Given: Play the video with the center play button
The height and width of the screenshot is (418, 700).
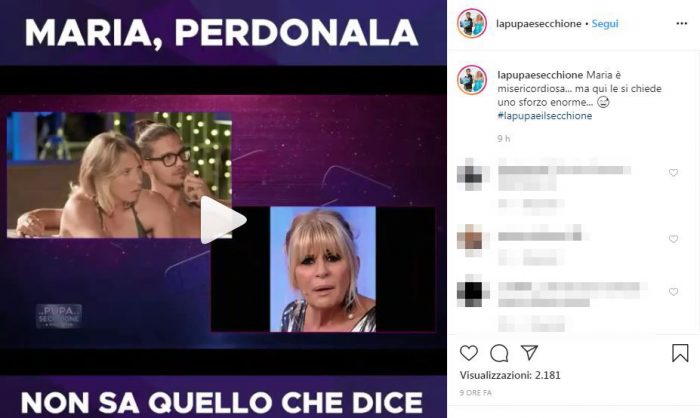Looking at the screenshot, I should click(223, 220).
